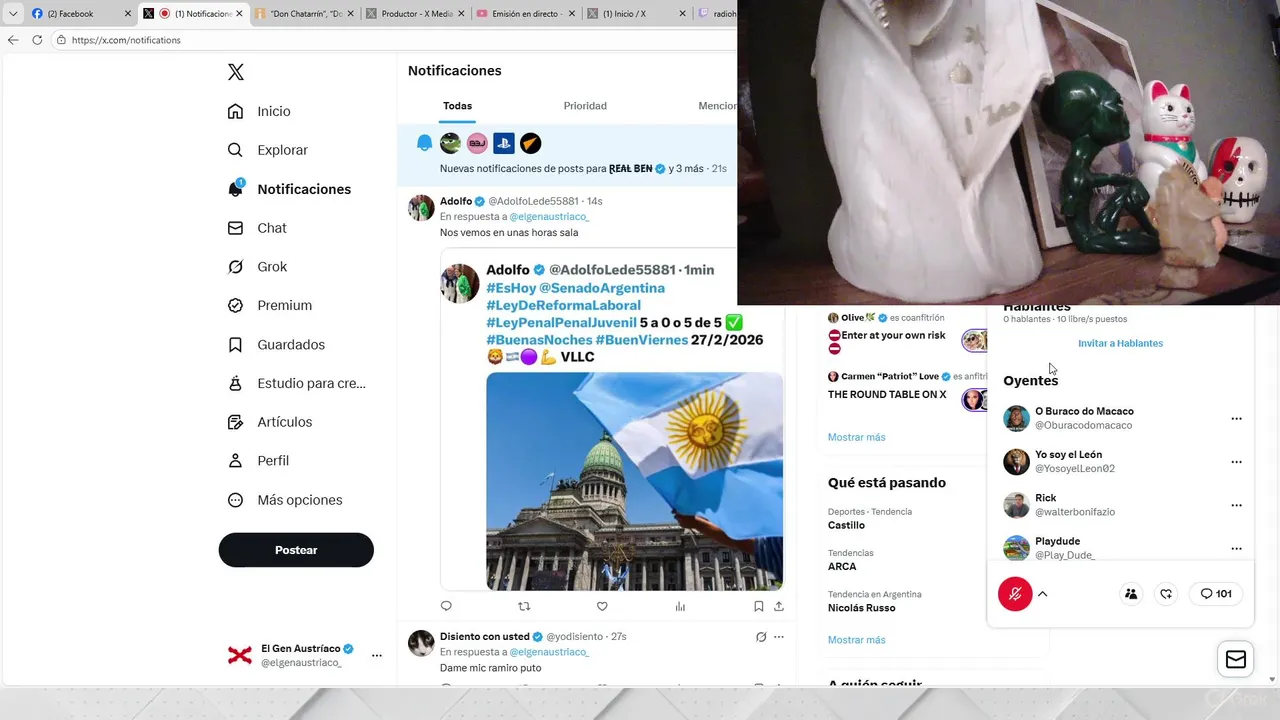1280x720 pixels.
Task: View analytics for Adolfo's post
Action: (680, 606)
